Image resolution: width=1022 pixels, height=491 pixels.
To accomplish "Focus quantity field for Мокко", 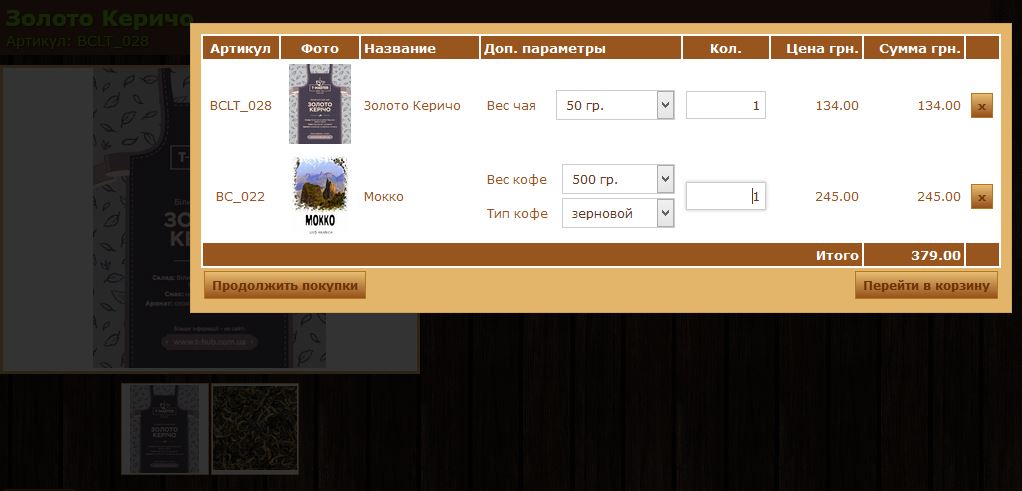I will (x=725, y=196).
